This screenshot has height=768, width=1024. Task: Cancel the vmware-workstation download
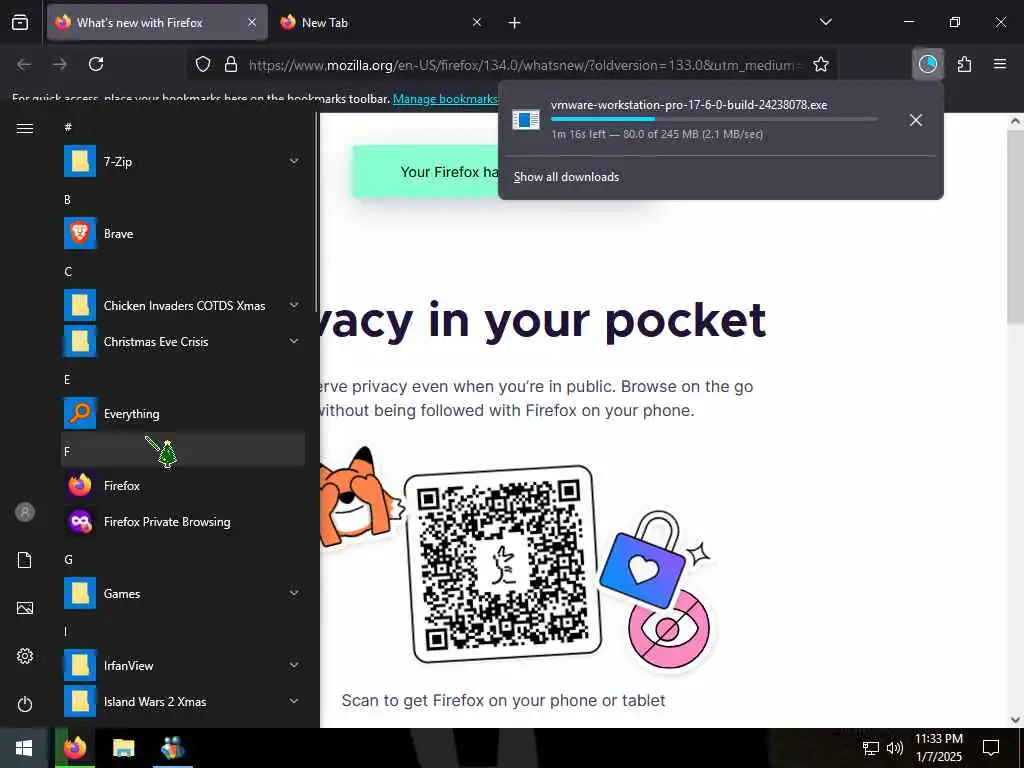click(x=916, y=120)
